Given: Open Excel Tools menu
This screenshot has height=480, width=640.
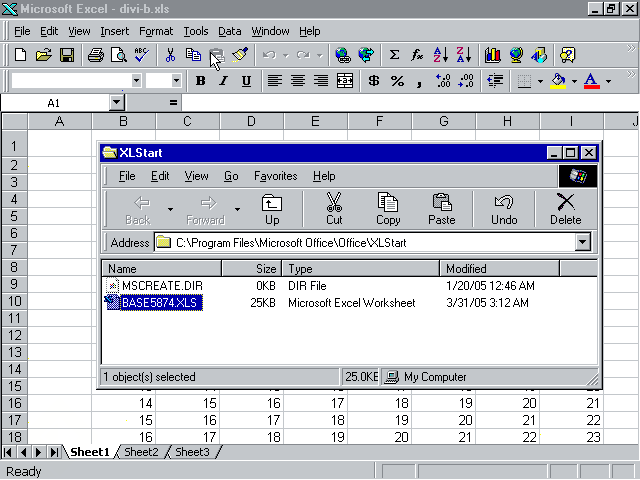Looking at the screenshot, I should click(x=196, y=31).
